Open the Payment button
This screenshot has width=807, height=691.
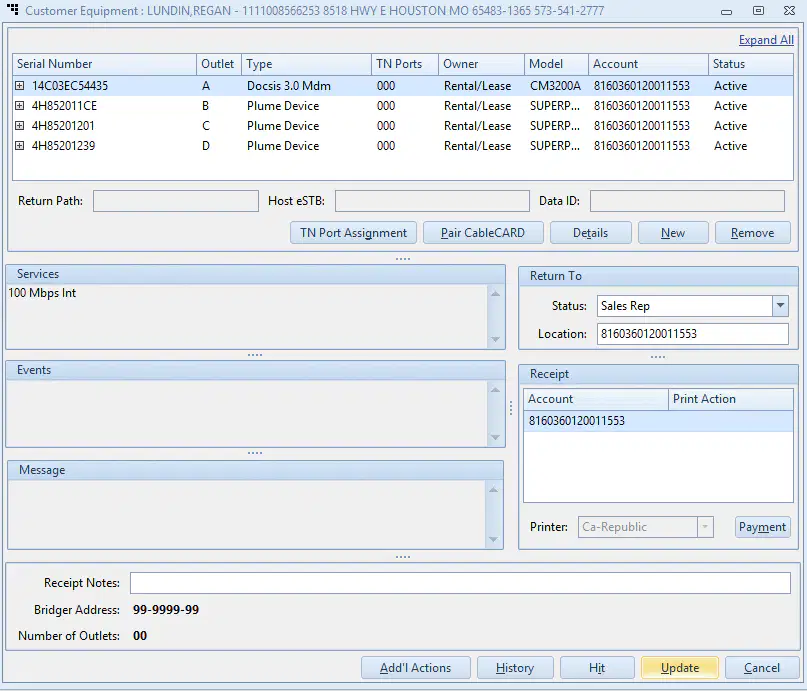point(762,527)
